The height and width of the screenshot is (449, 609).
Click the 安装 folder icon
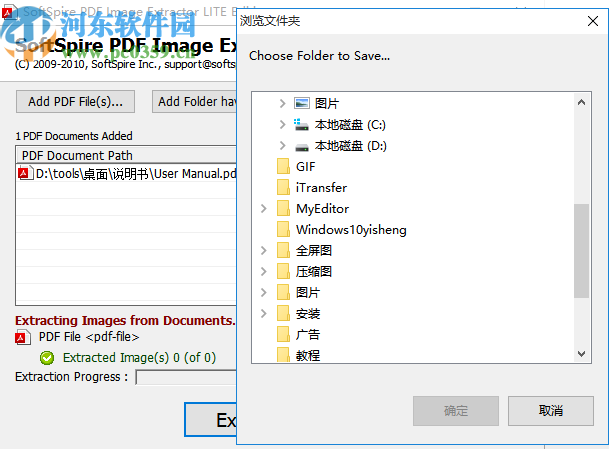tap(284, 313)
